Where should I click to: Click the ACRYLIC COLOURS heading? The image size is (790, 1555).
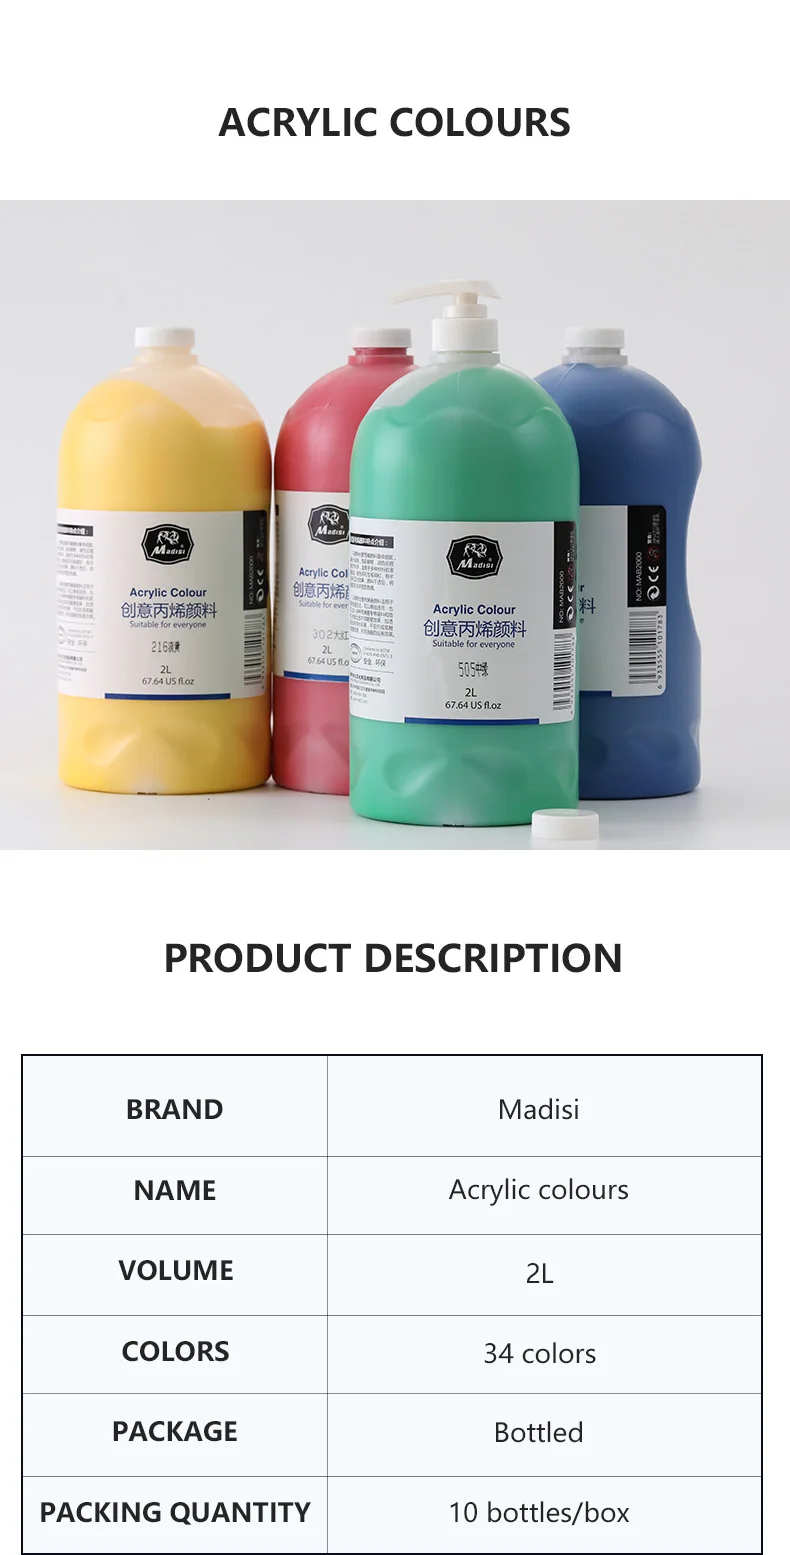[395, 123]
